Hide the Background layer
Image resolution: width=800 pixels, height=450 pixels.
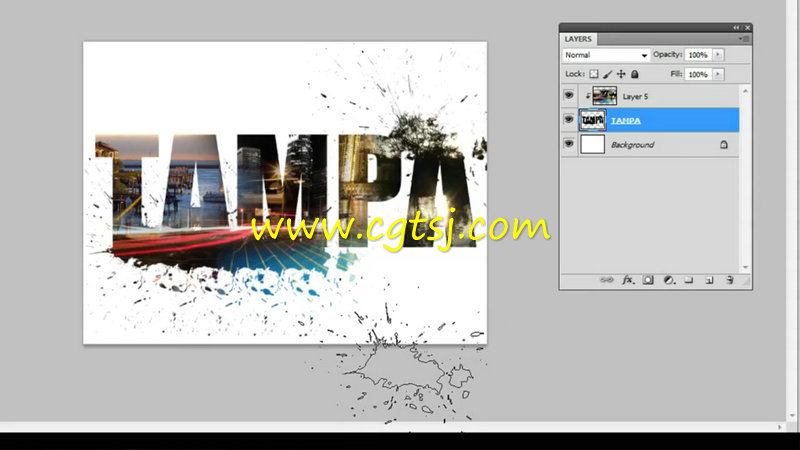(x=568, y=144)
